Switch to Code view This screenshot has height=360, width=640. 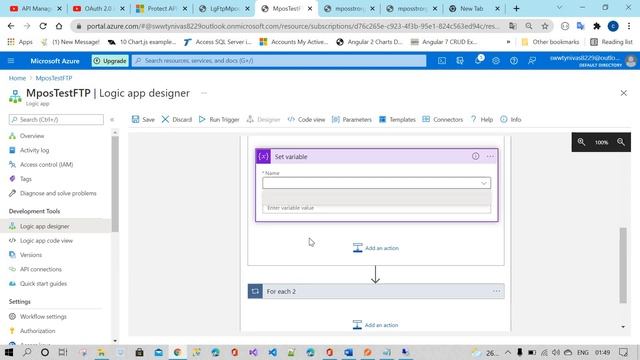click(306, 119)
